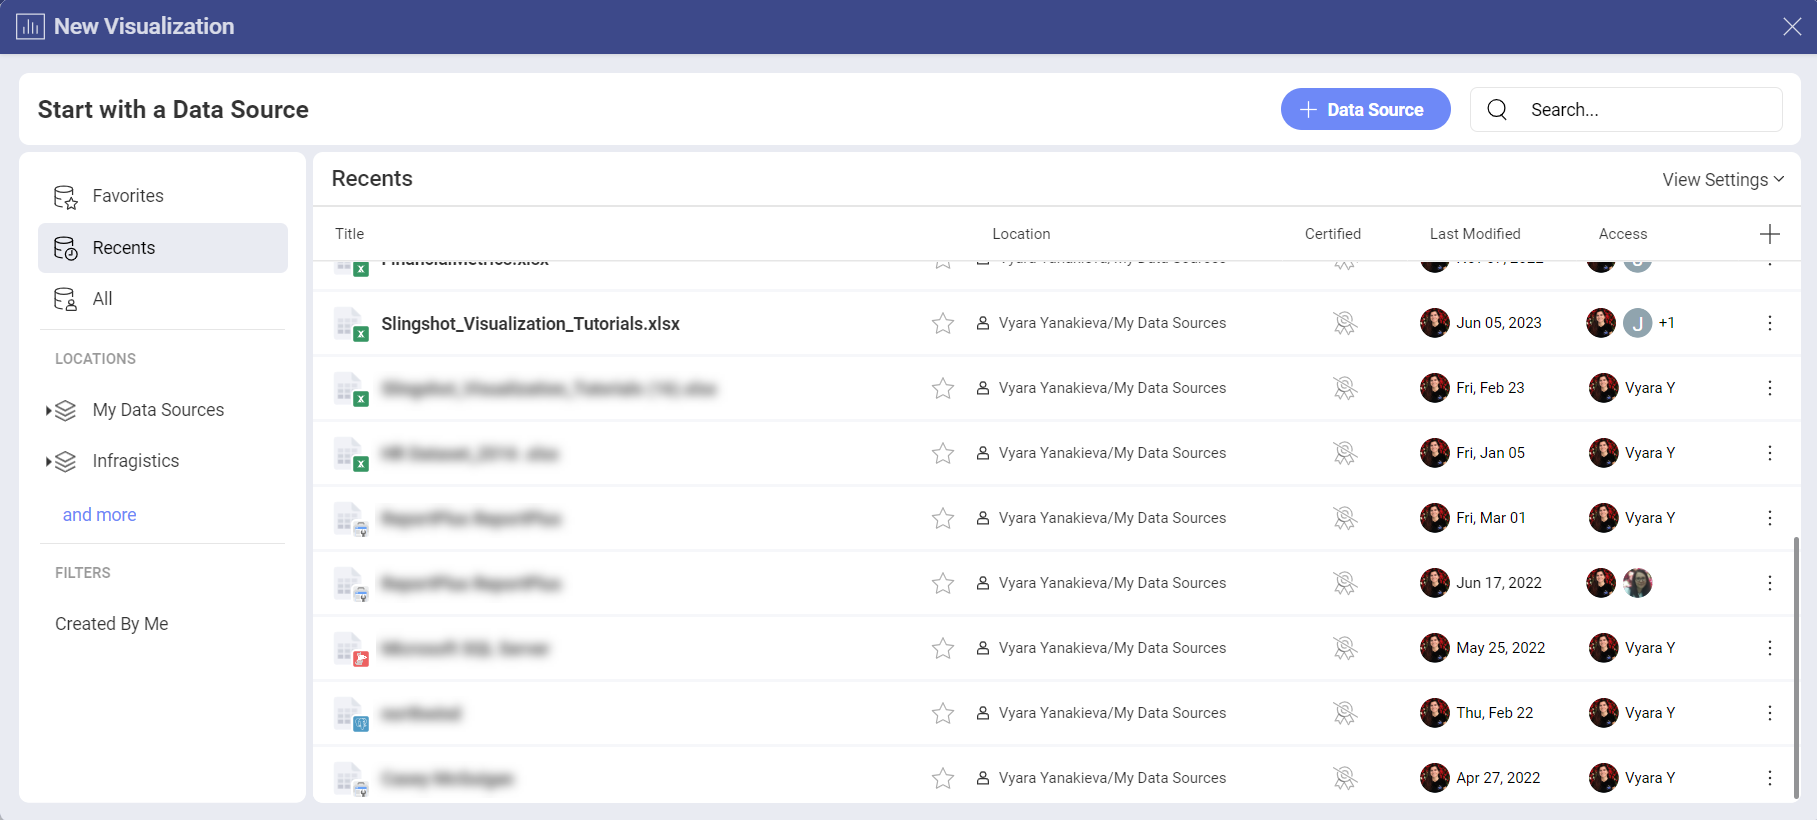Click the +1 access count
1817x820 pixels.
[1667, 323]
